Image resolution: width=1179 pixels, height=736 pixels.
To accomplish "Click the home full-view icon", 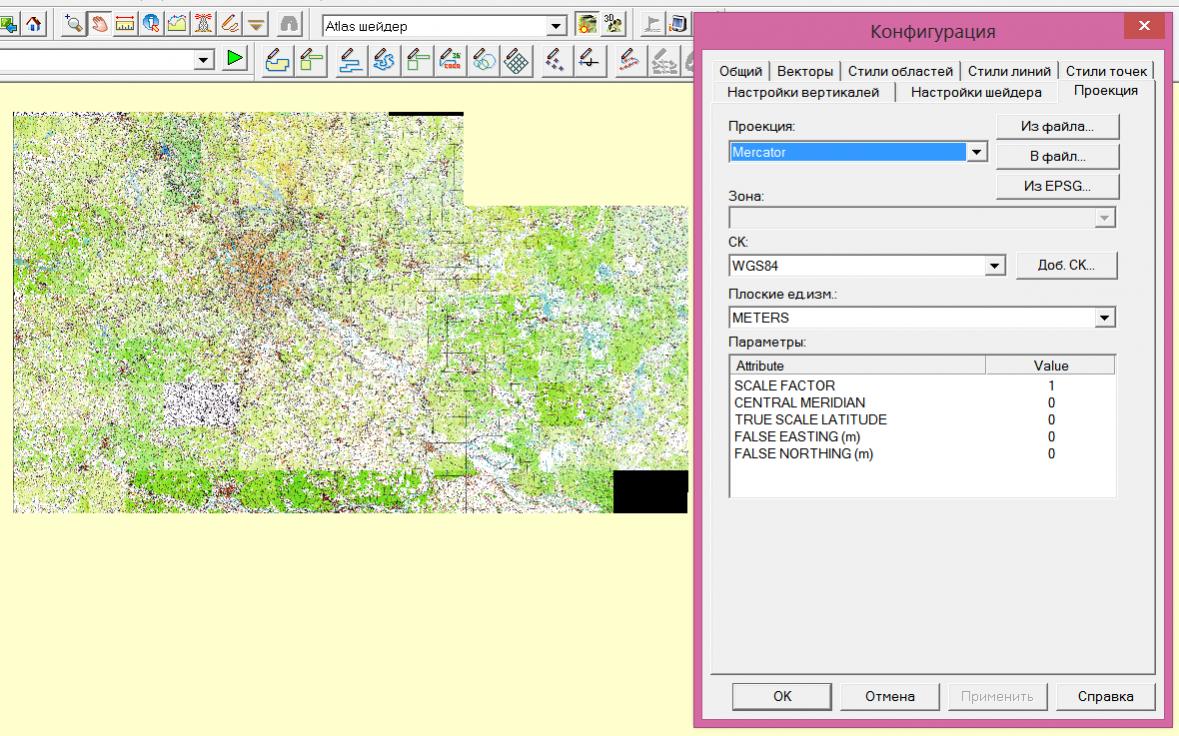I will [34, 24].
